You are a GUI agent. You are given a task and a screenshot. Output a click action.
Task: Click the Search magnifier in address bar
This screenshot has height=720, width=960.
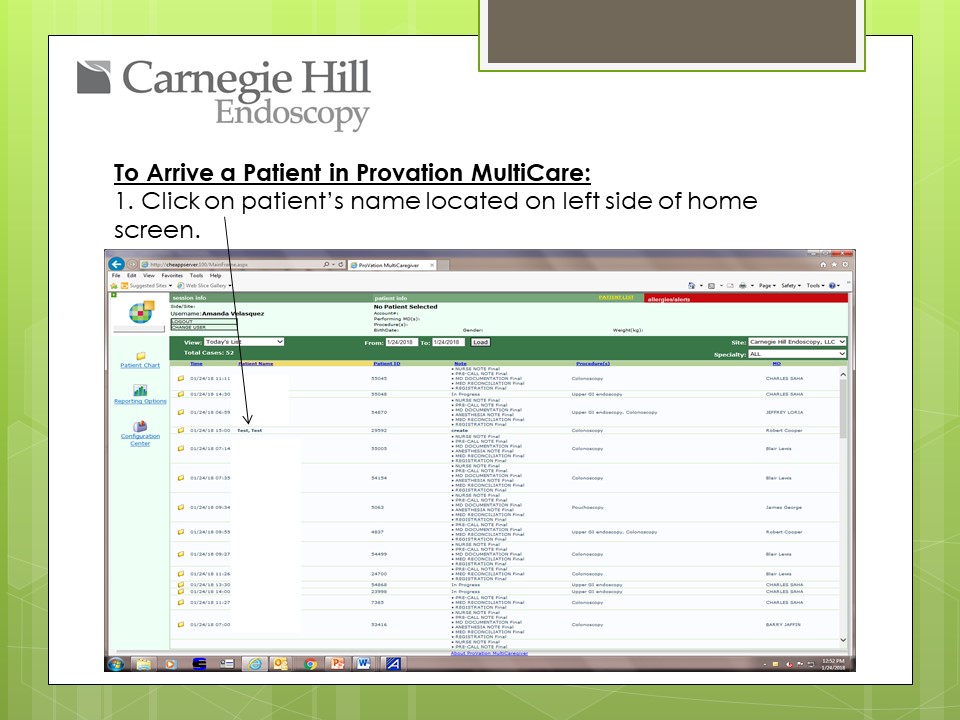point(326,264)
